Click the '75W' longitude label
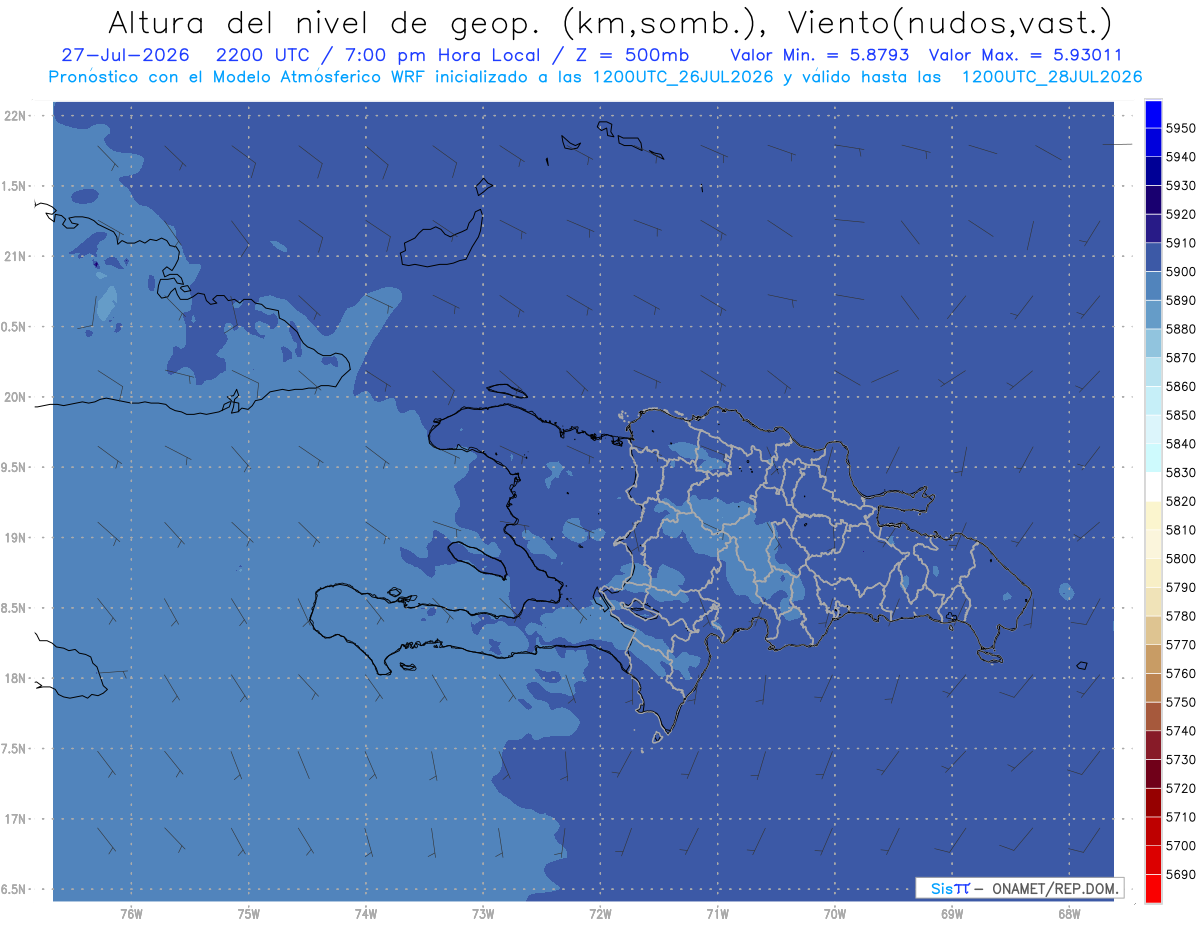Viewport: 1200px width, 927px height. (x=249, y=914)
